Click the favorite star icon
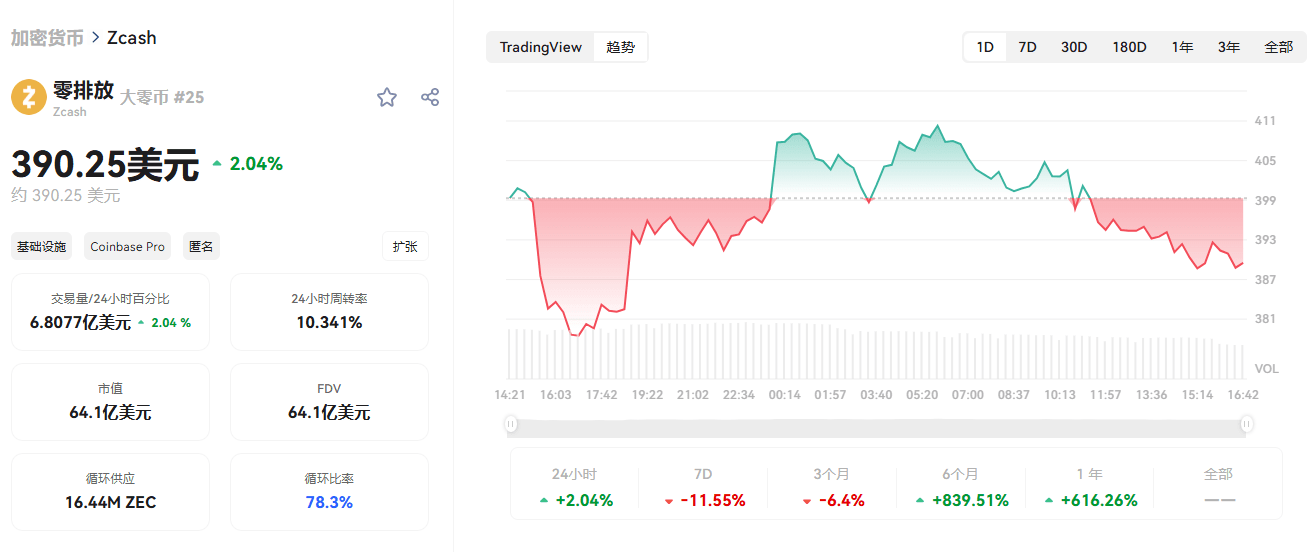 tap(387, 97)
